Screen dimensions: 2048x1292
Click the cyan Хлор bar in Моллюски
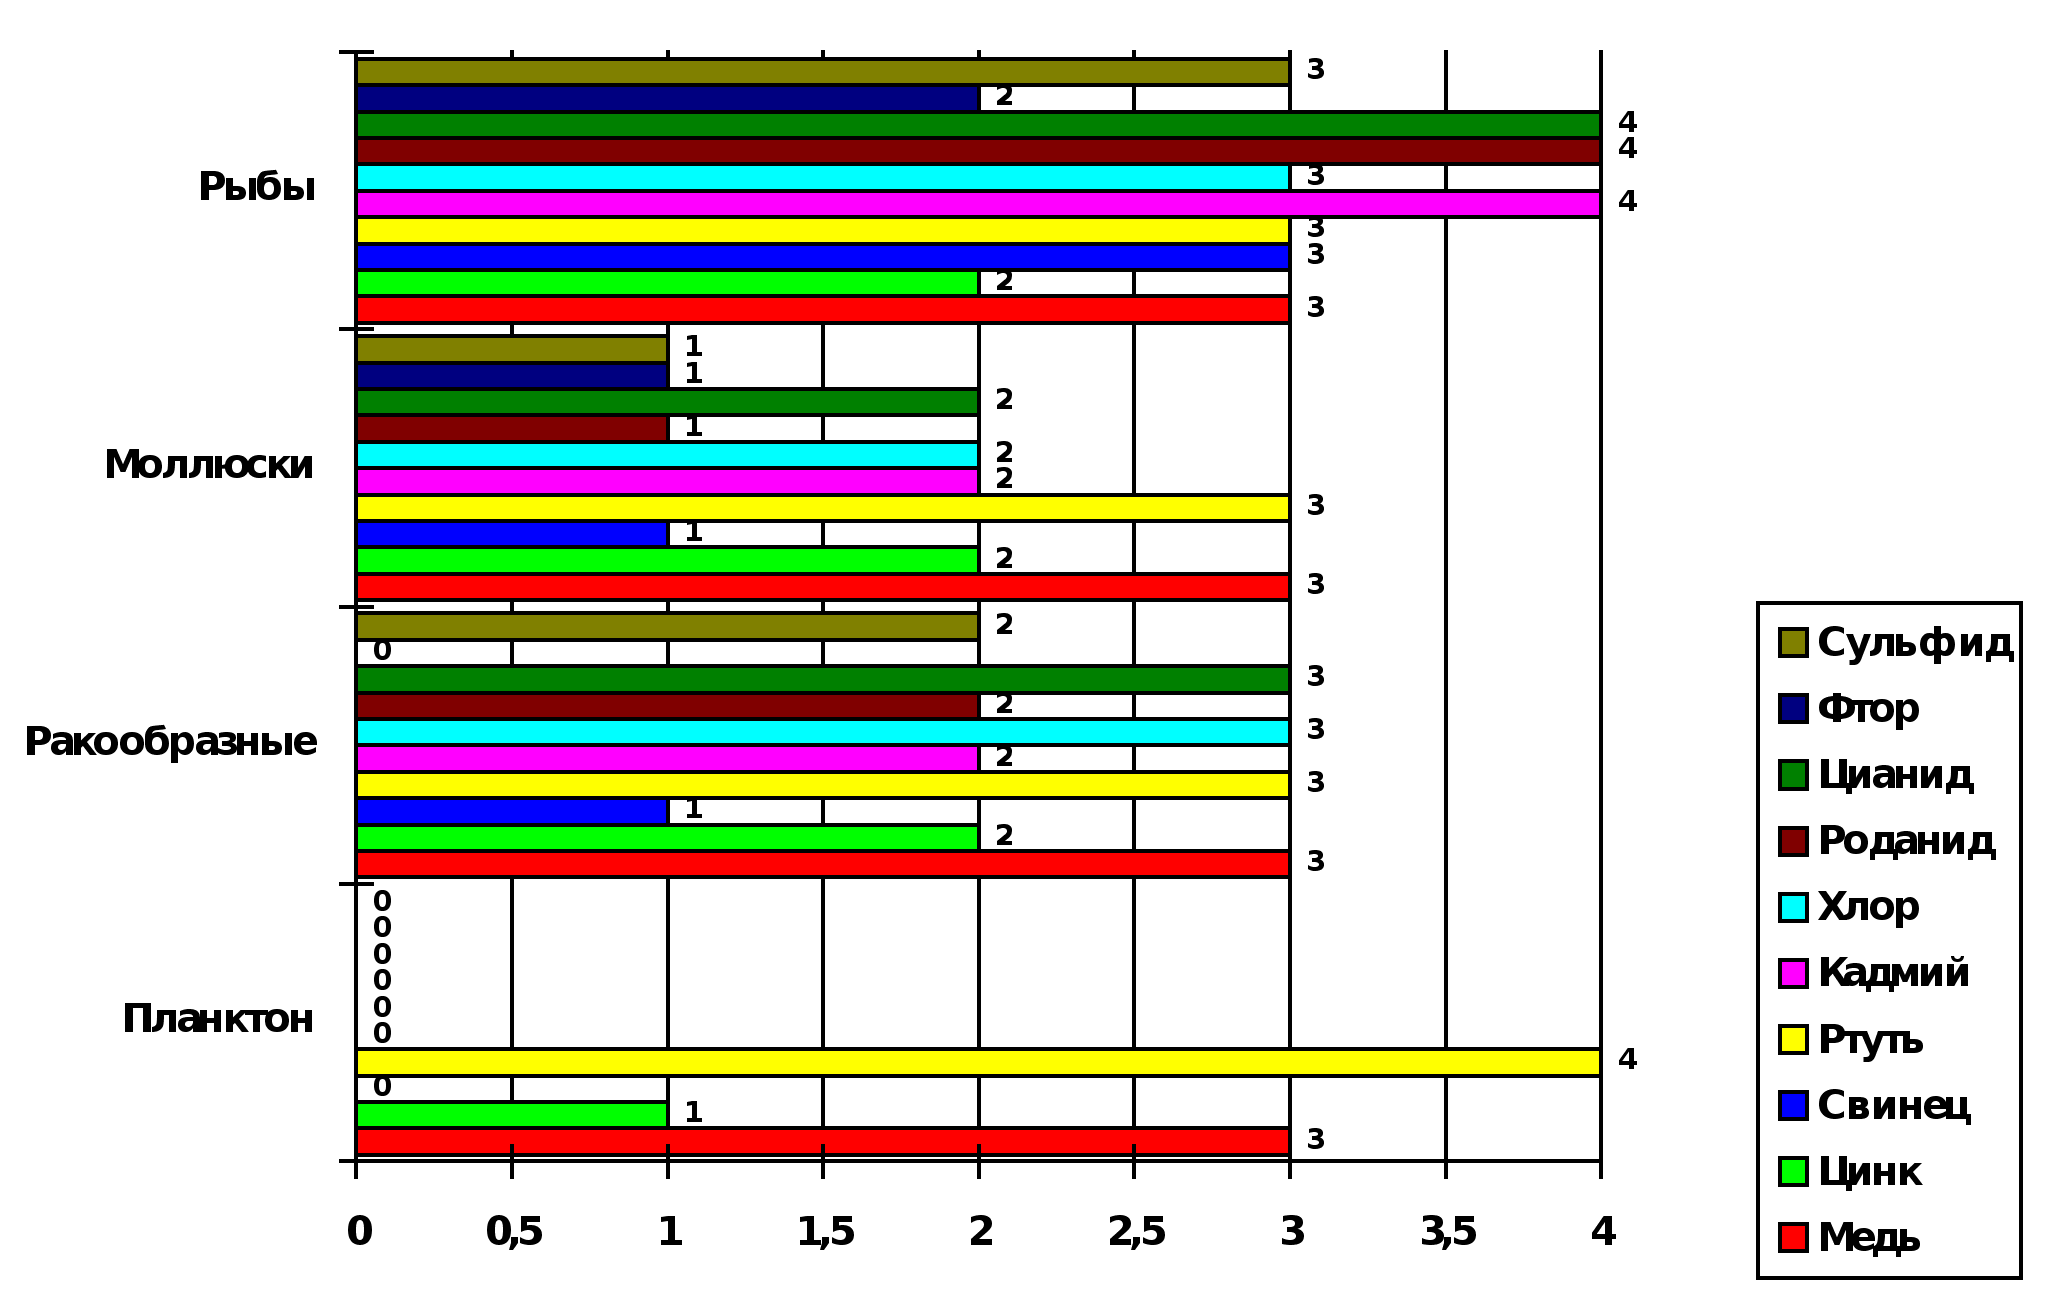click(x=667, y=455)
